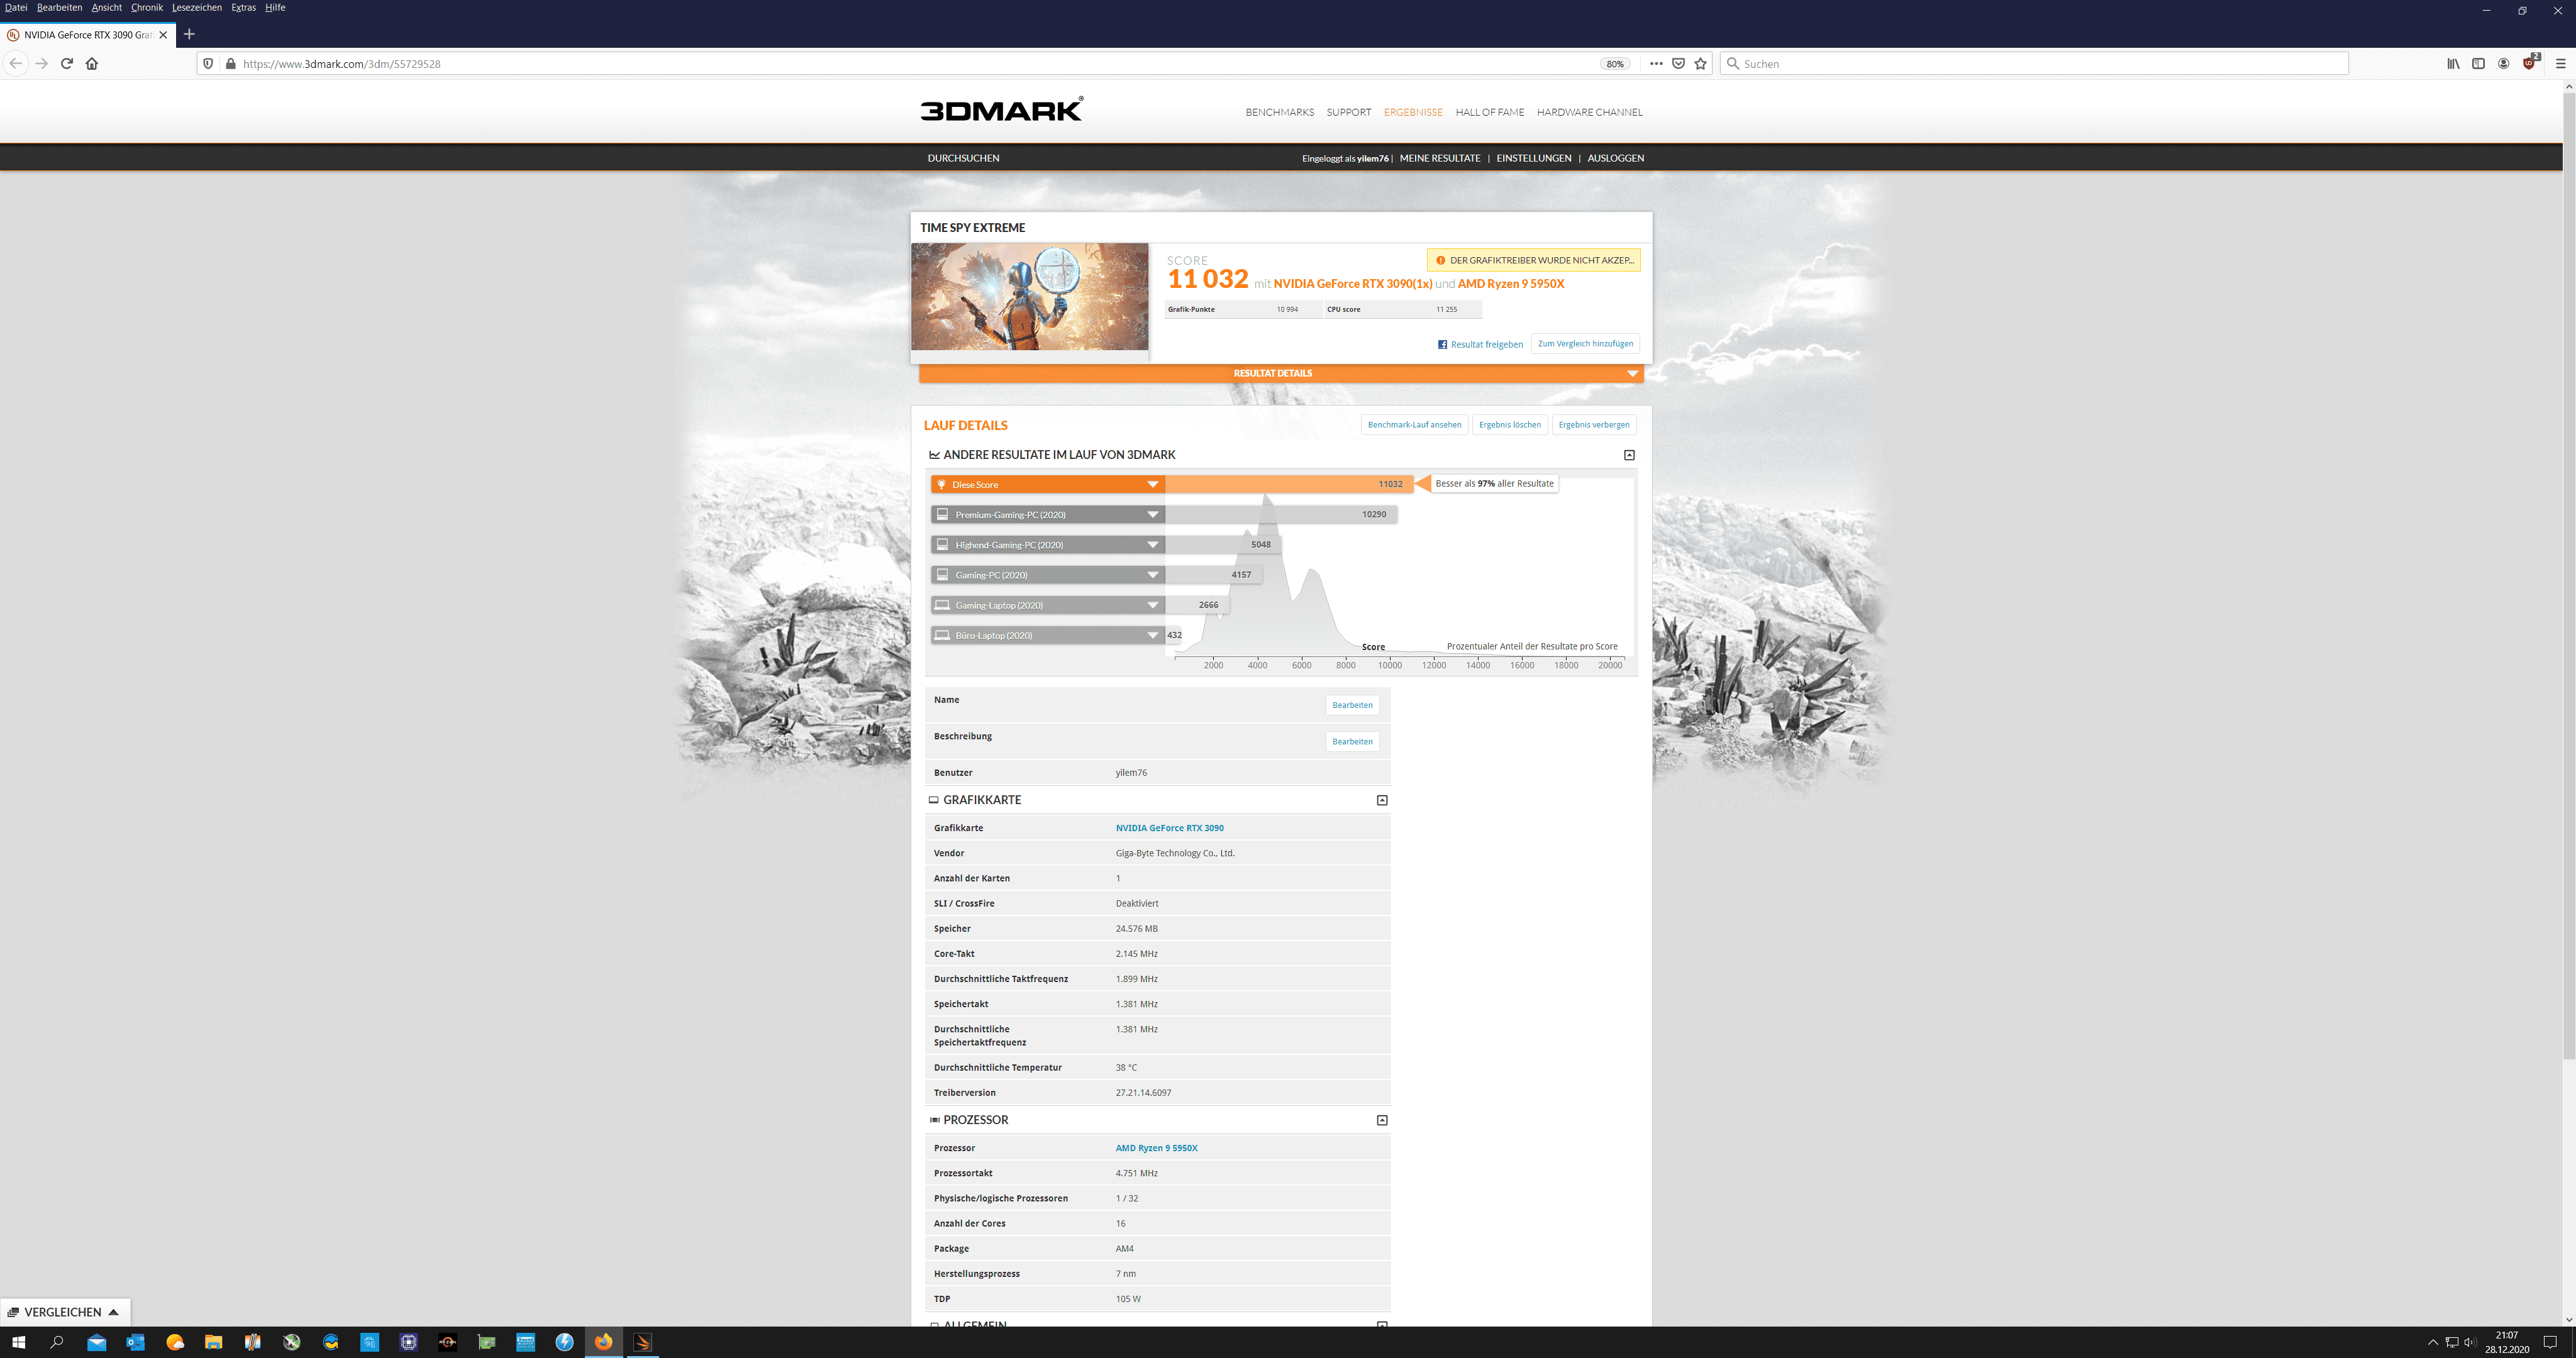Click the Firefox home button
This screenshot has width=2576, height=1358.
pyautogui.click(x=92, y=63)
